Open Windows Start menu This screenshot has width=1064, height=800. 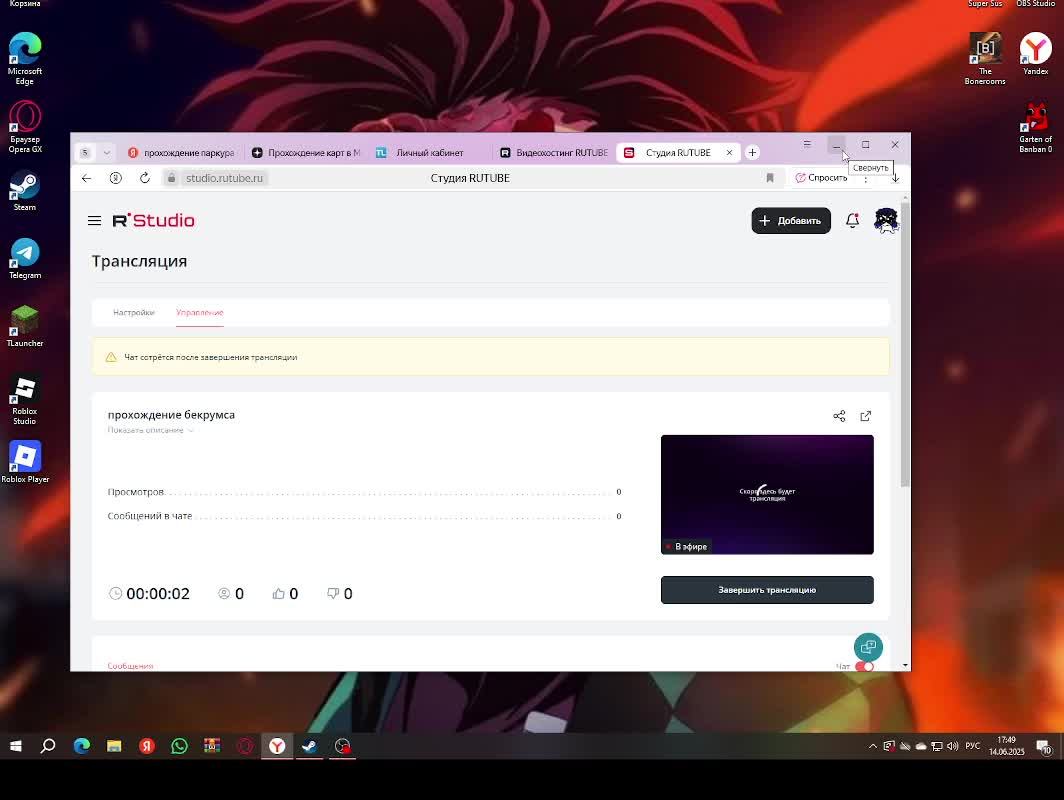[16, 746]
